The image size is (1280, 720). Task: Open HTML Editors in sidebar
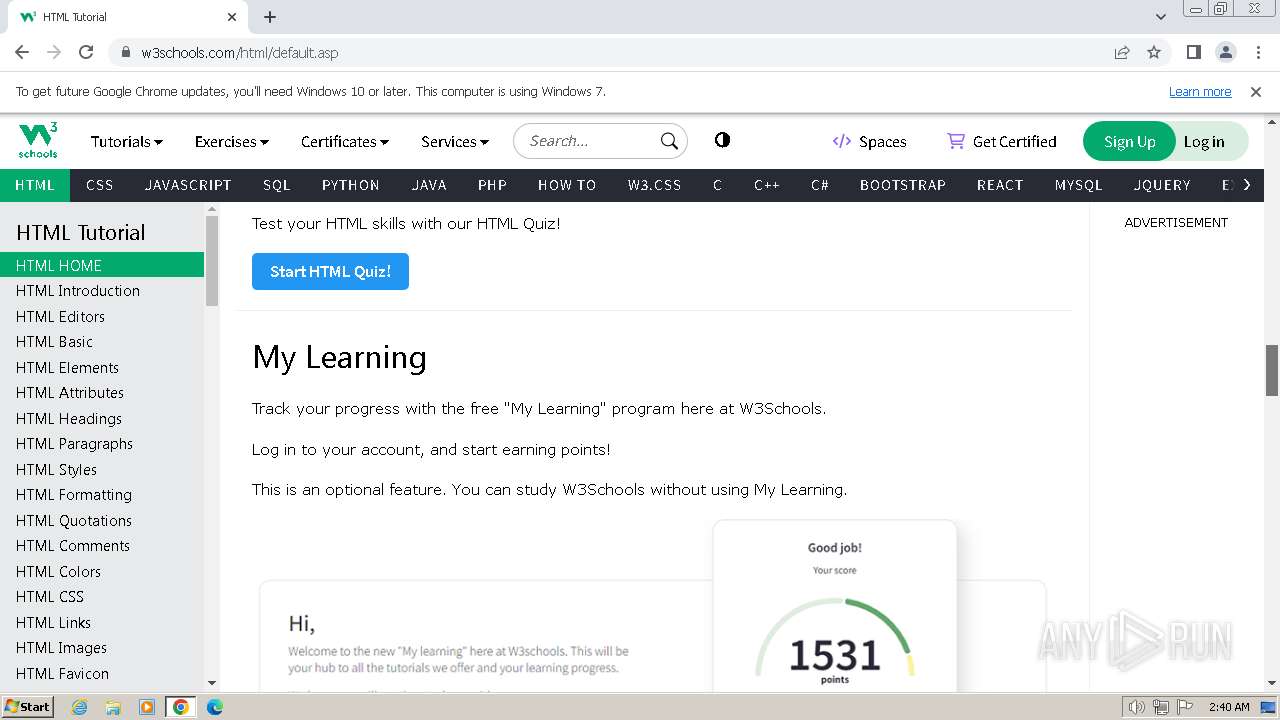point(102,316)
